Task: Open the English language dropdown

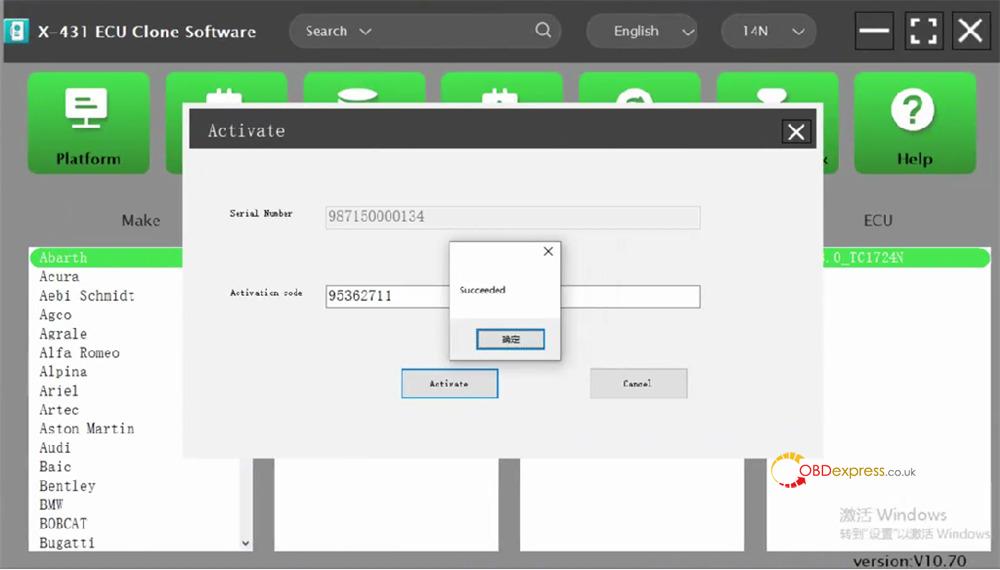Action: (x=642, y=31)
